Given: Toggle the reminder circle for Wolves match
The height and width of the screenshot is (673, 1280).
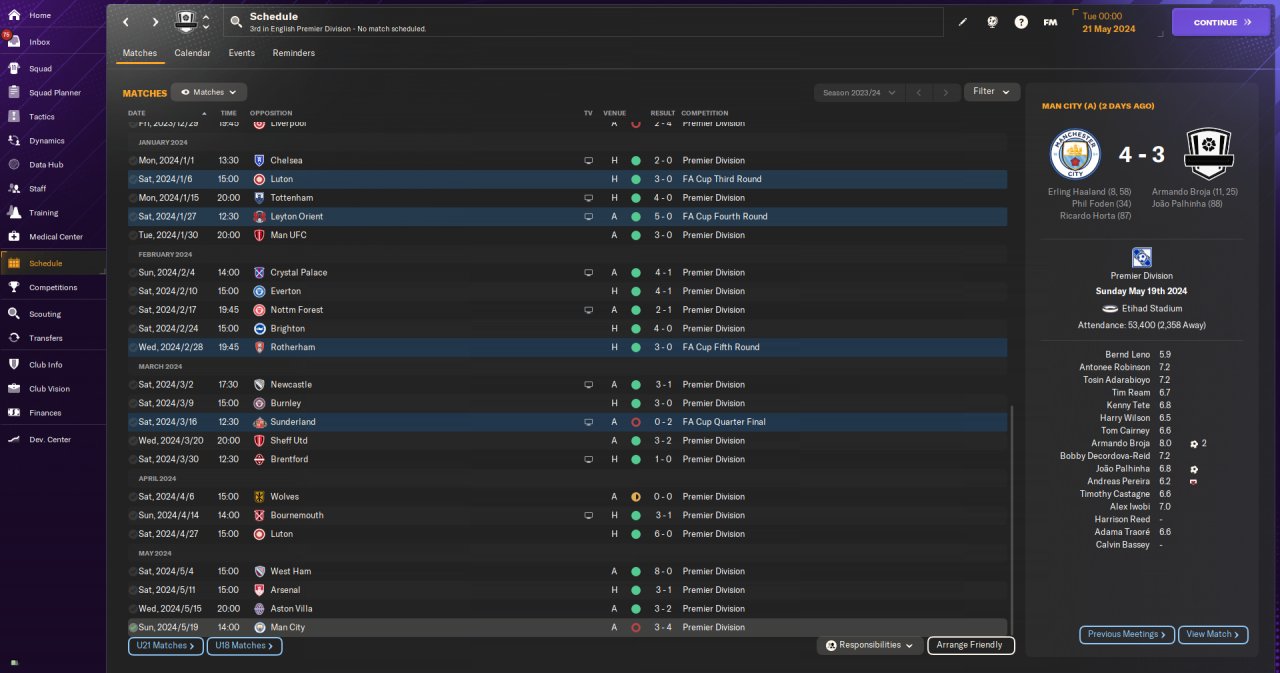Looking at the screenshot, I should 133,496.
